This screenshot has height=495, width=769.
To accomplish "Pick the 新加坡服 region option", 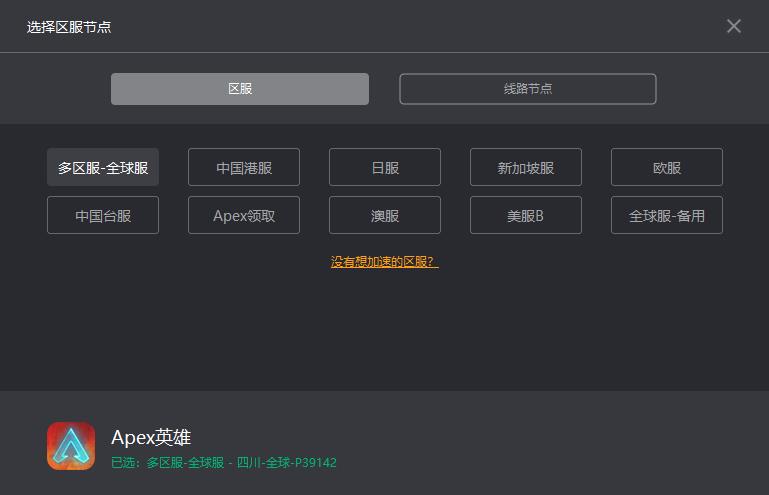I will click(526, 168).
